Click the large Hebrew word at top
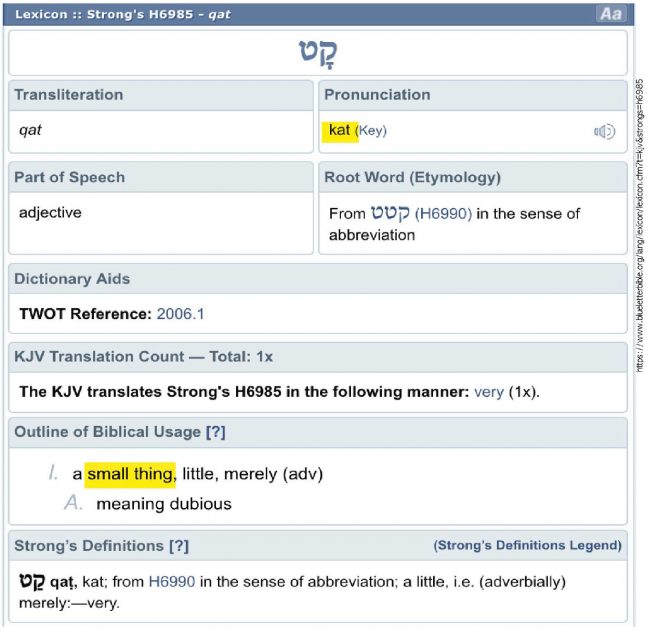Viewport: 650px width, 632px height. (318, 53)
